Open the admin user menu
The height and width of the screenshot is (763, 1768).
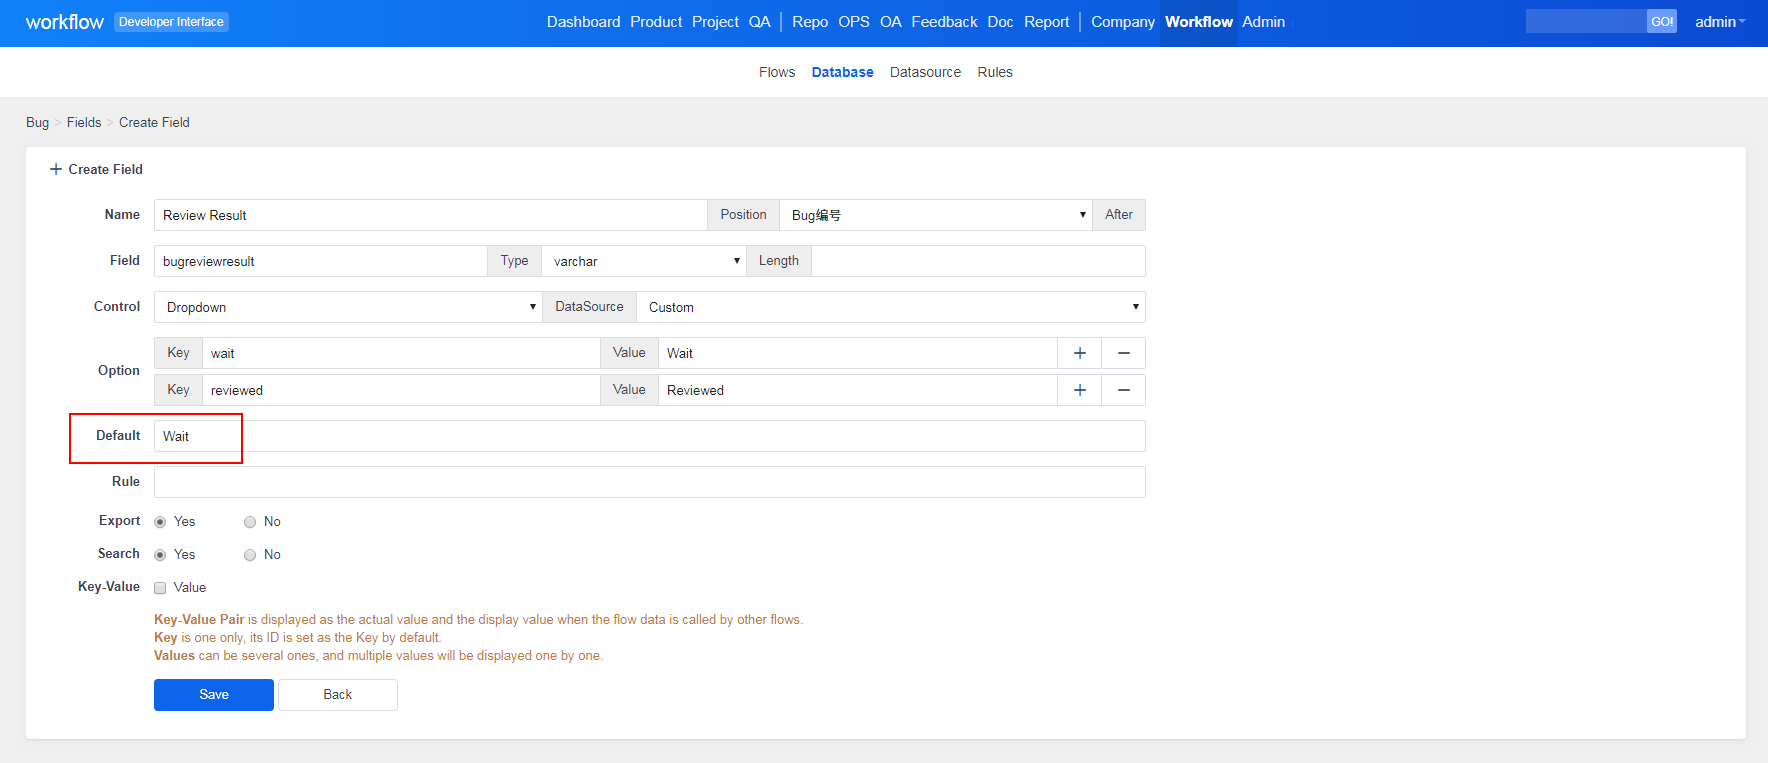pos(1719,22)
